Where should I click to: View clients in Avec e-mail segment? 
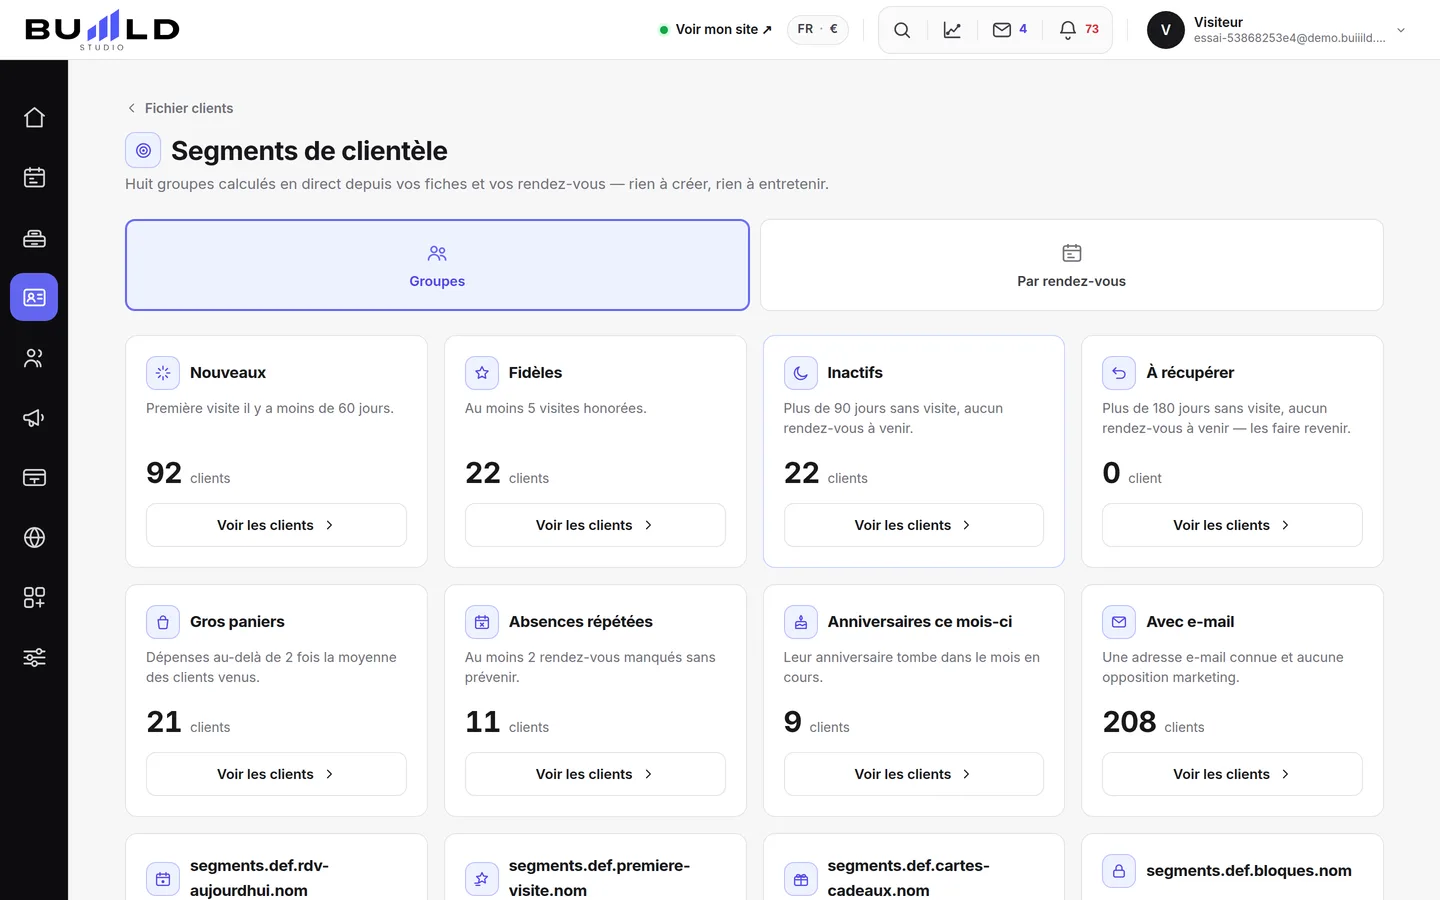click(1232, 774)
